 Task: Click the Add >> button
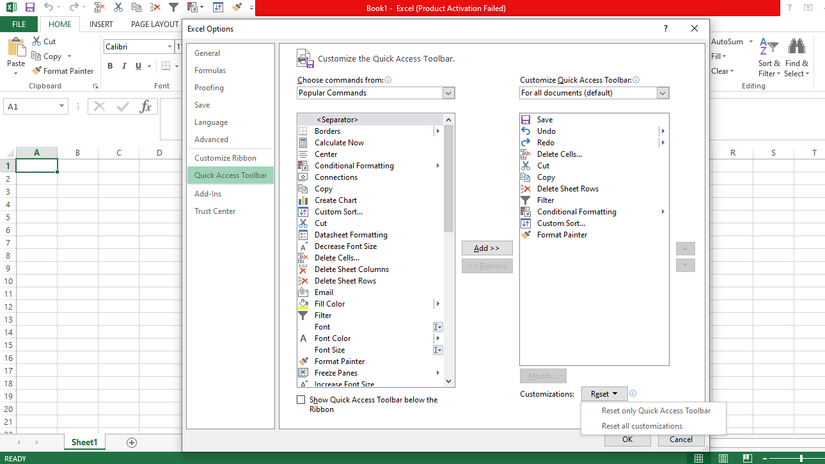(487, 248)
